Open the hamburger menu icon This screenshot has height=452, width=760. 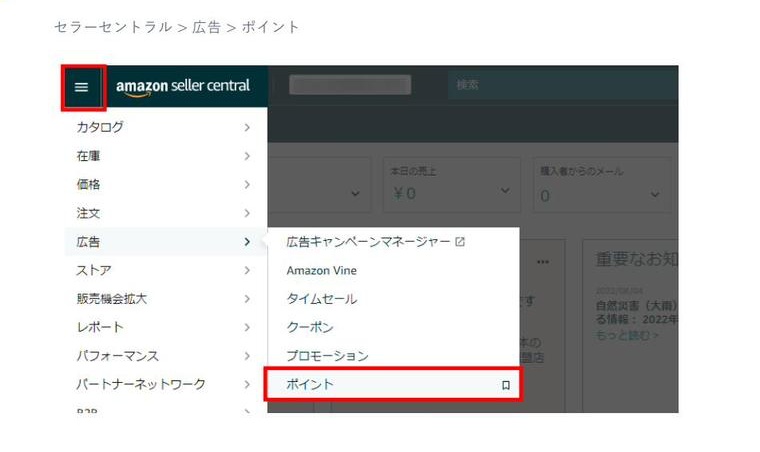click(81, 87)
